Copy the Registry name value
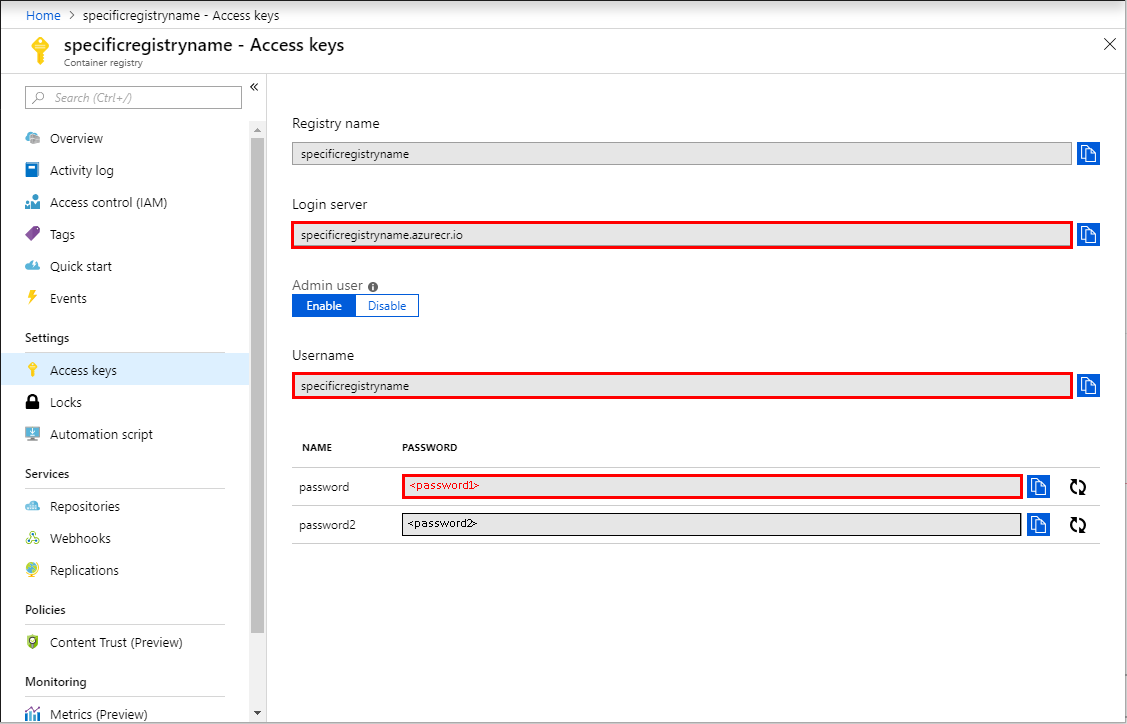 tap(1088, 154)
